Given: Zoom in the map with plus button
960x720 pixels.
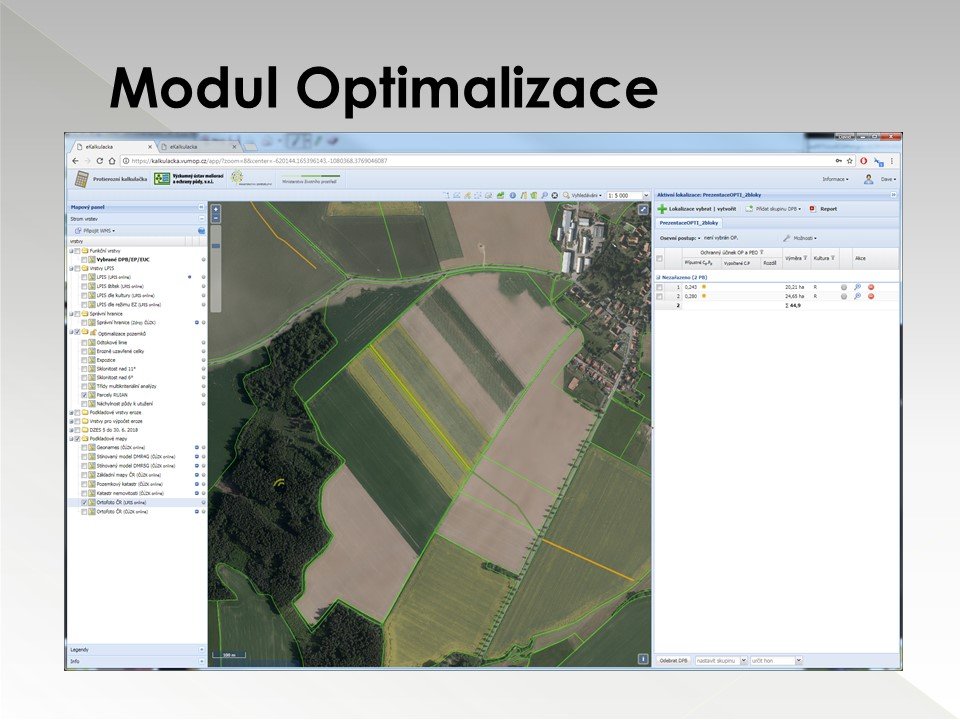Looking at the screenshot, I should (216, 211).
